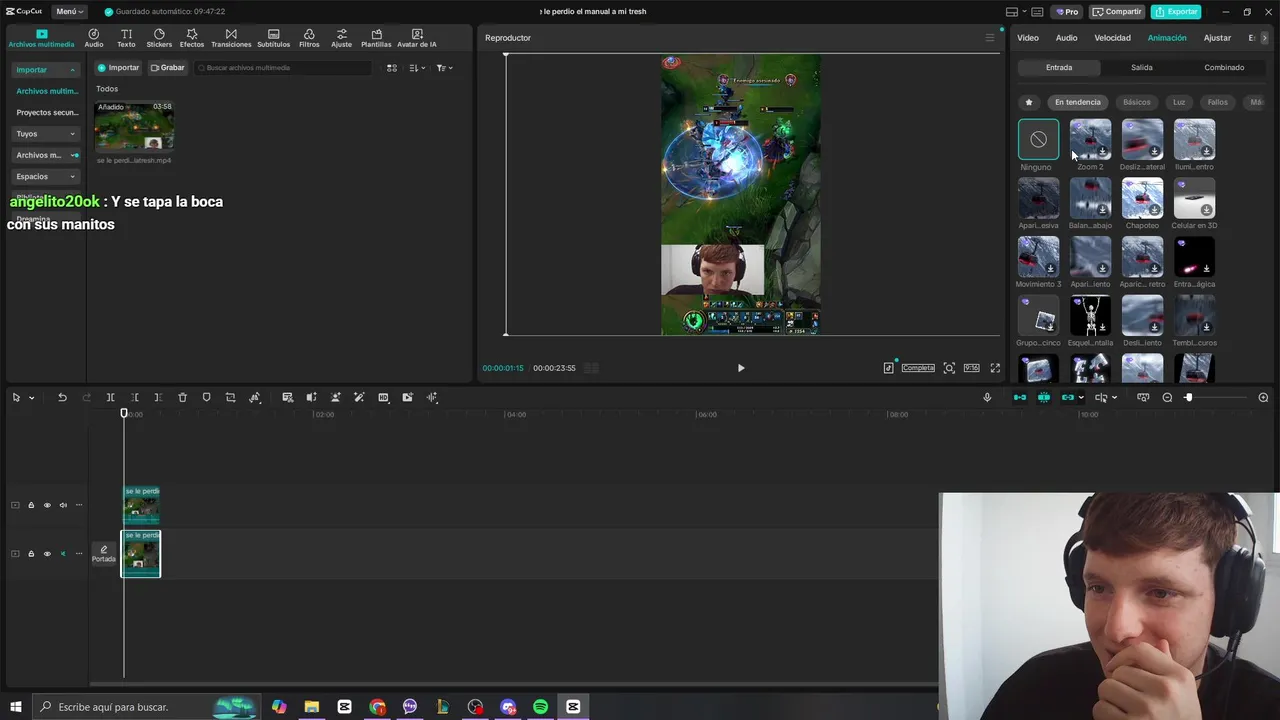The image size is (1280, 720).
Task: Open the 9:16 aspect ratio selector
Action: pyautogui.click(x=971, y=368)
